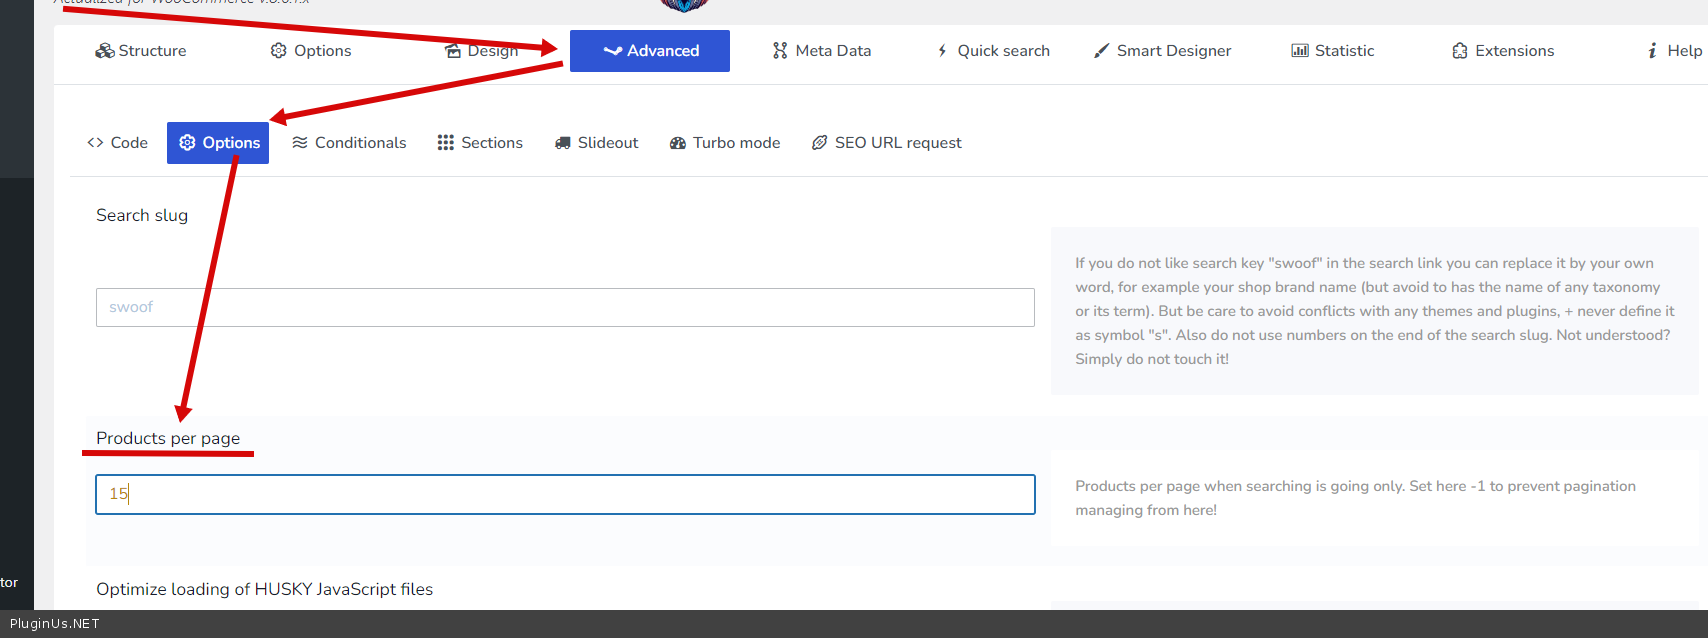Click the Statistic chart icon
Screen dimensions: 1708x638
[x=1300, y=51]
